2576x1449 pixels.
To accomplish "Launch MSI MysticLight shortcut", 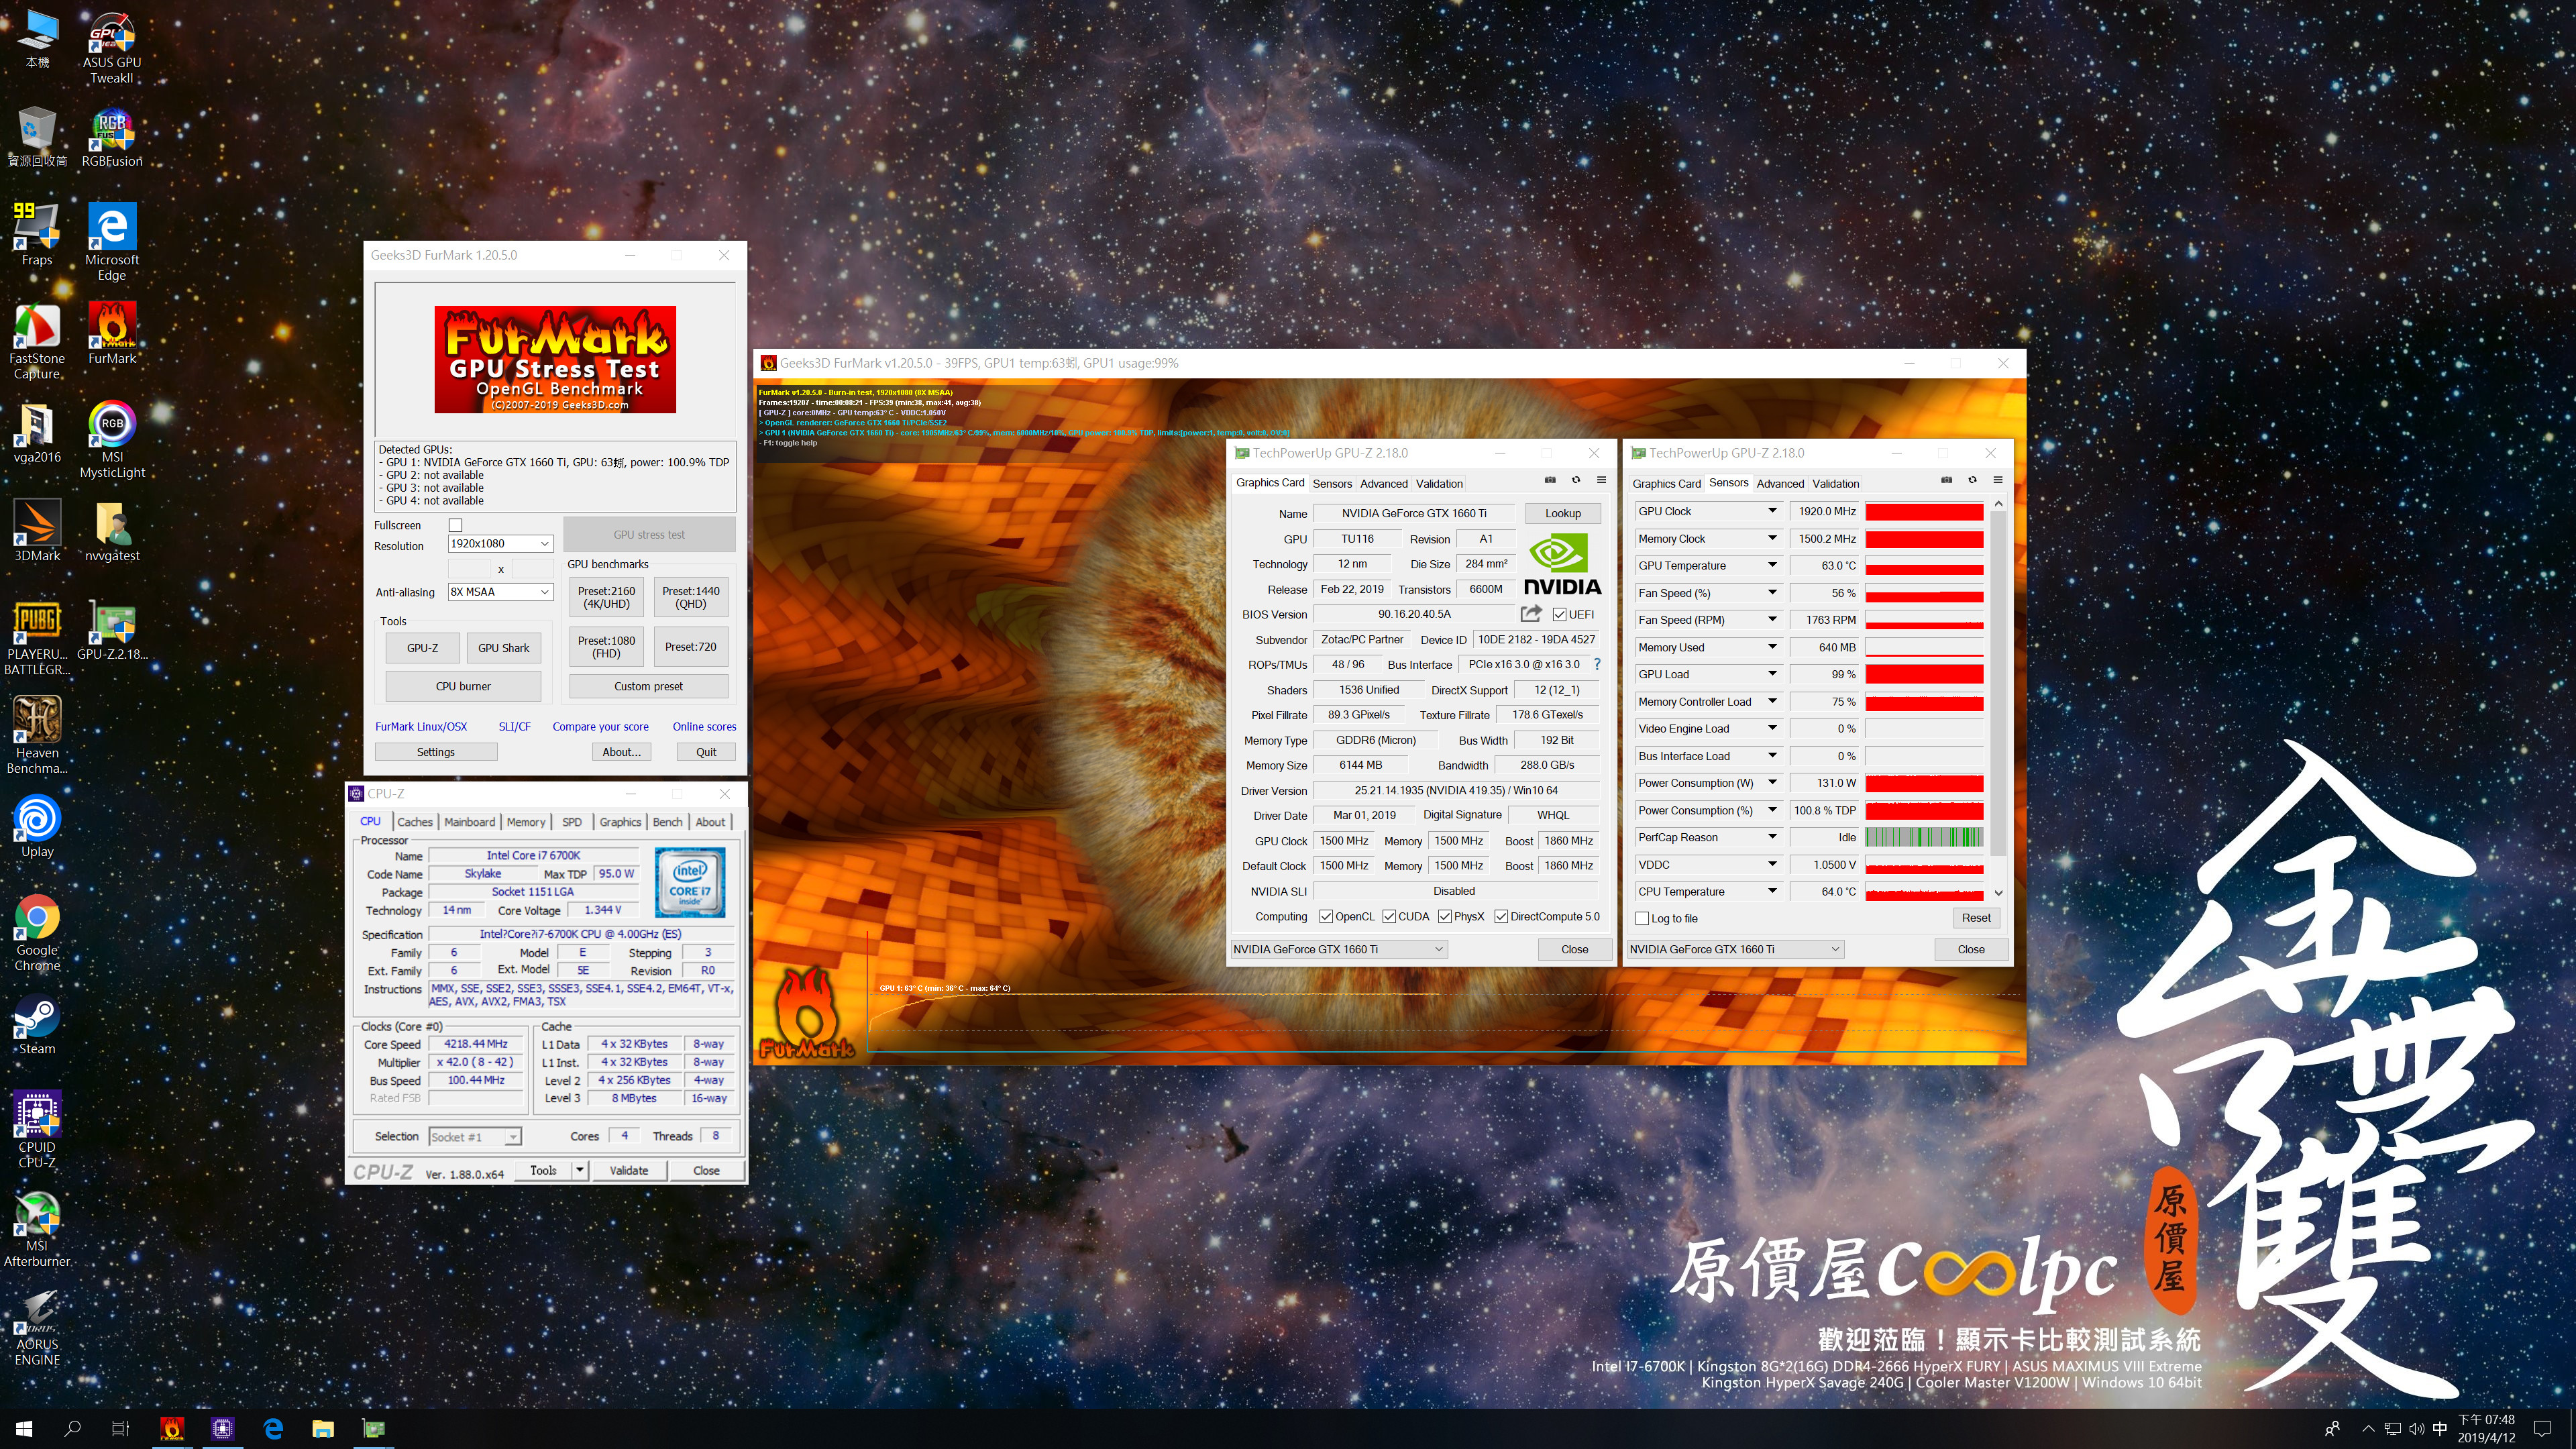I will tap(112, 439).
